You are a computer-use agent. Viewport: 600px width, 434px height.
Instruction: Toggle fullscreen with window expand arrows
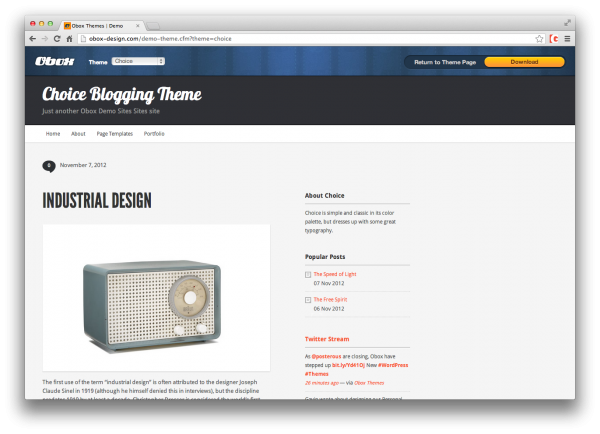tap(567, 23)
